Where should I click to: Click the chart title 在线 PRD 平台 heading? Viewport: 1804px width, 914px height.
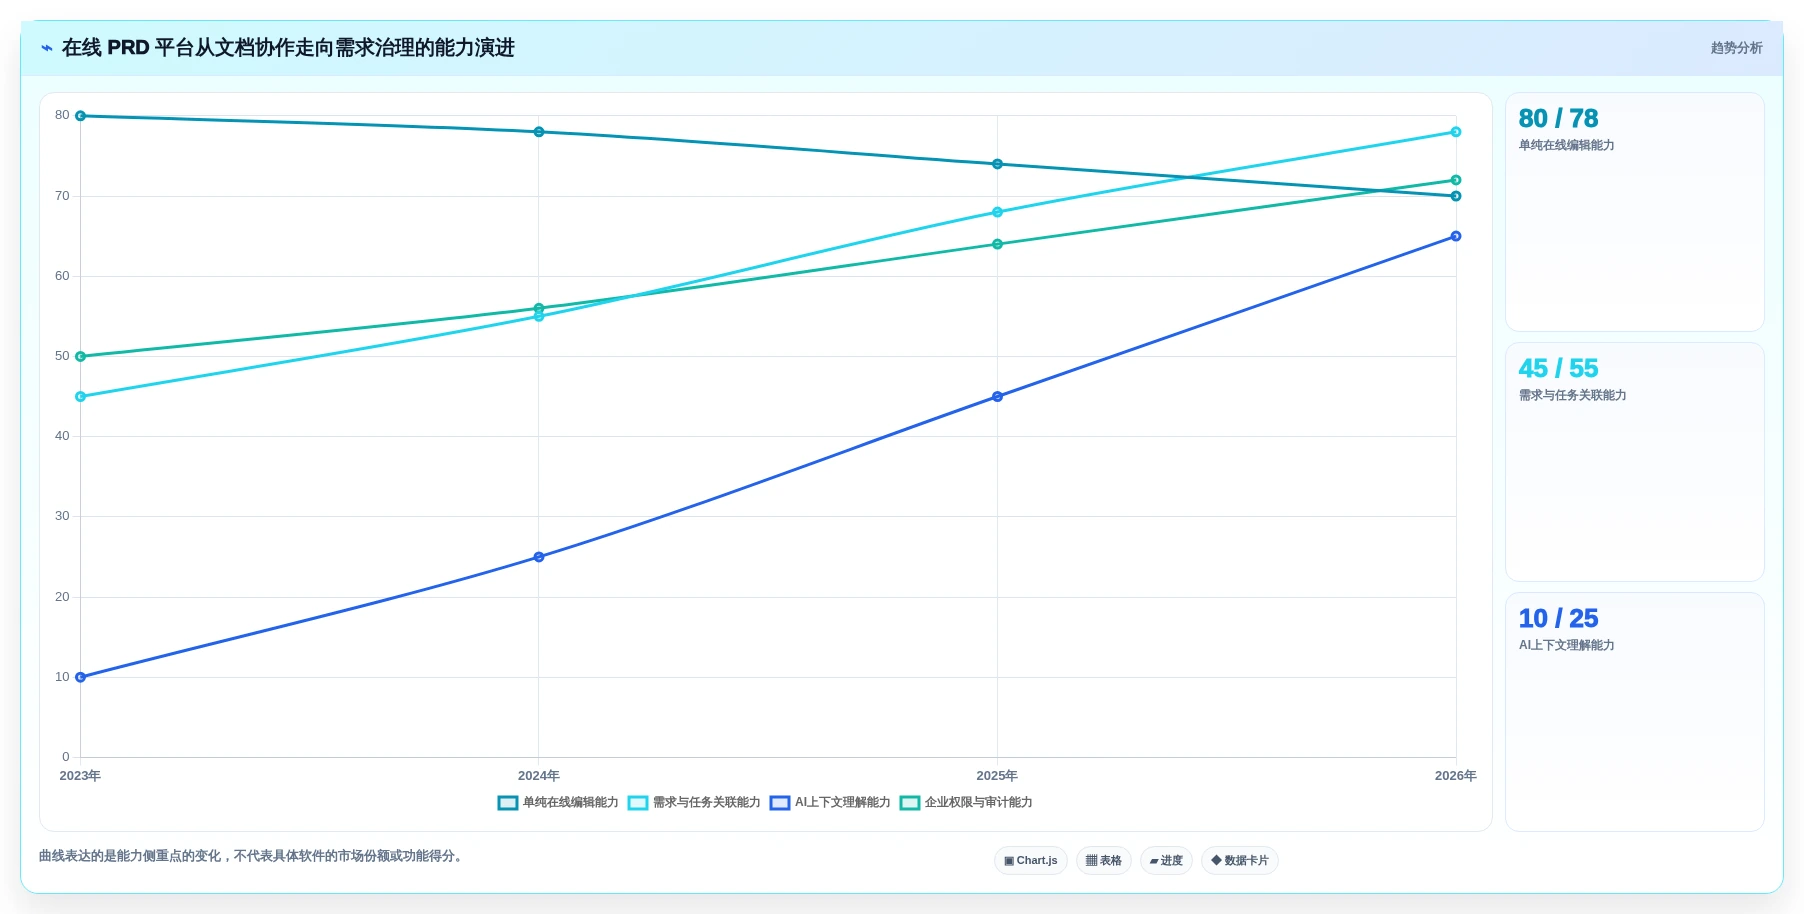[288, 48]
